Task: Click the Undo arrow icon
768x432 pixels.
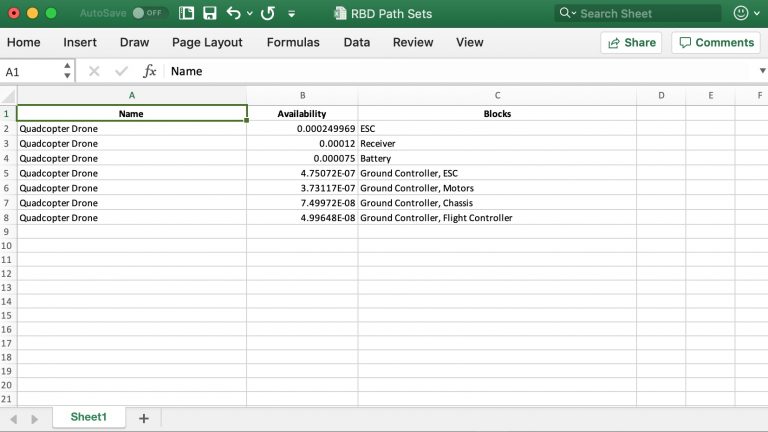Action: coord(233,13)
